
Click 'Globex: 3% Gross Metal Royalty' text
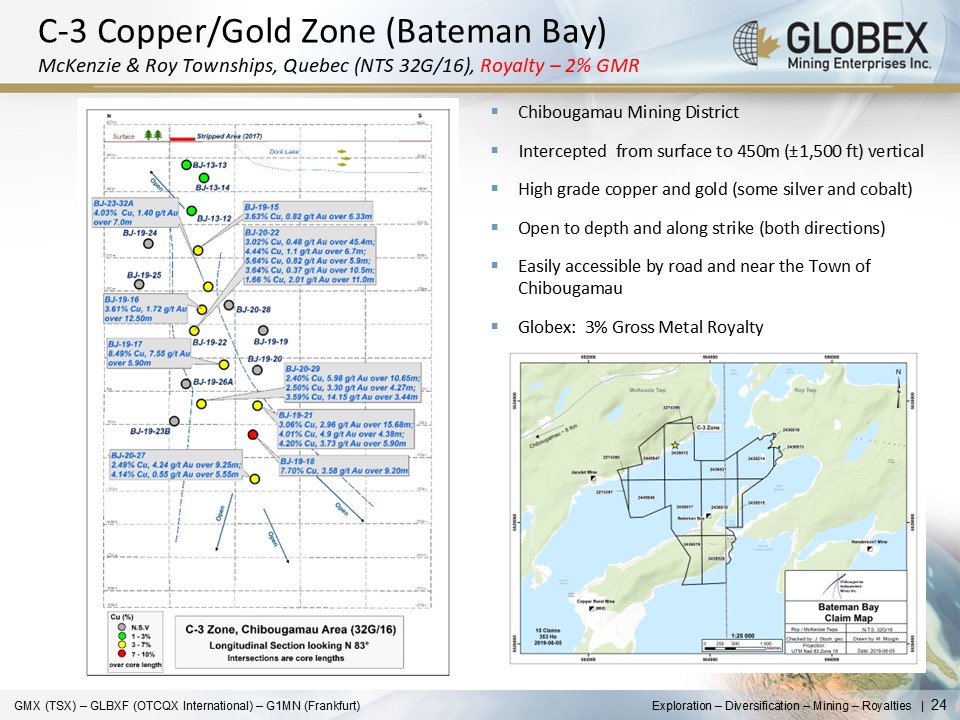(640, 327)
